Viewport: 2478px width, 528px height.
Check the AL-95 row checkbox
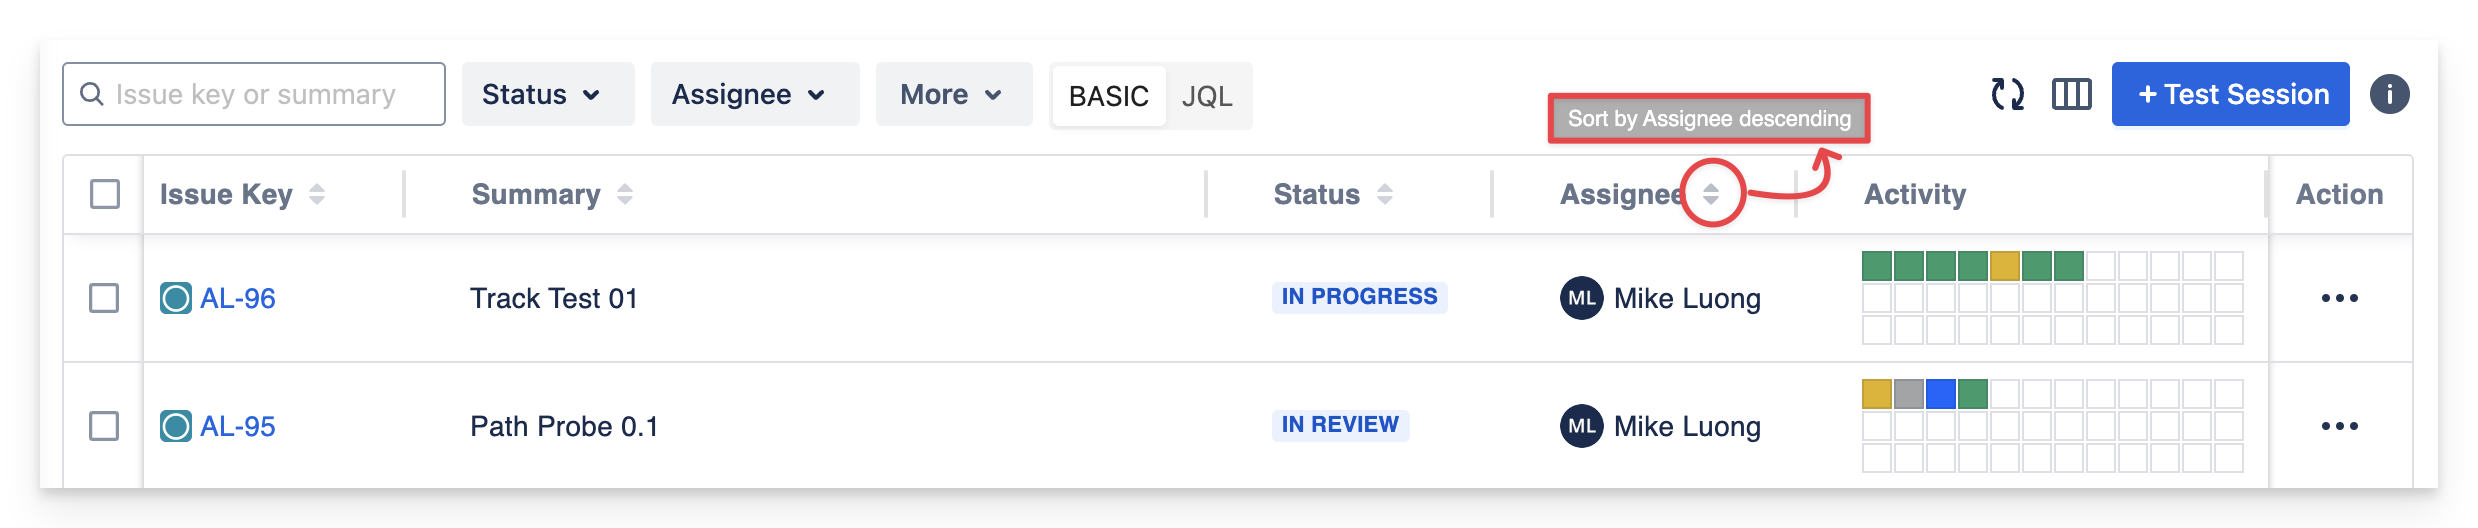click(x=104, y=426)
